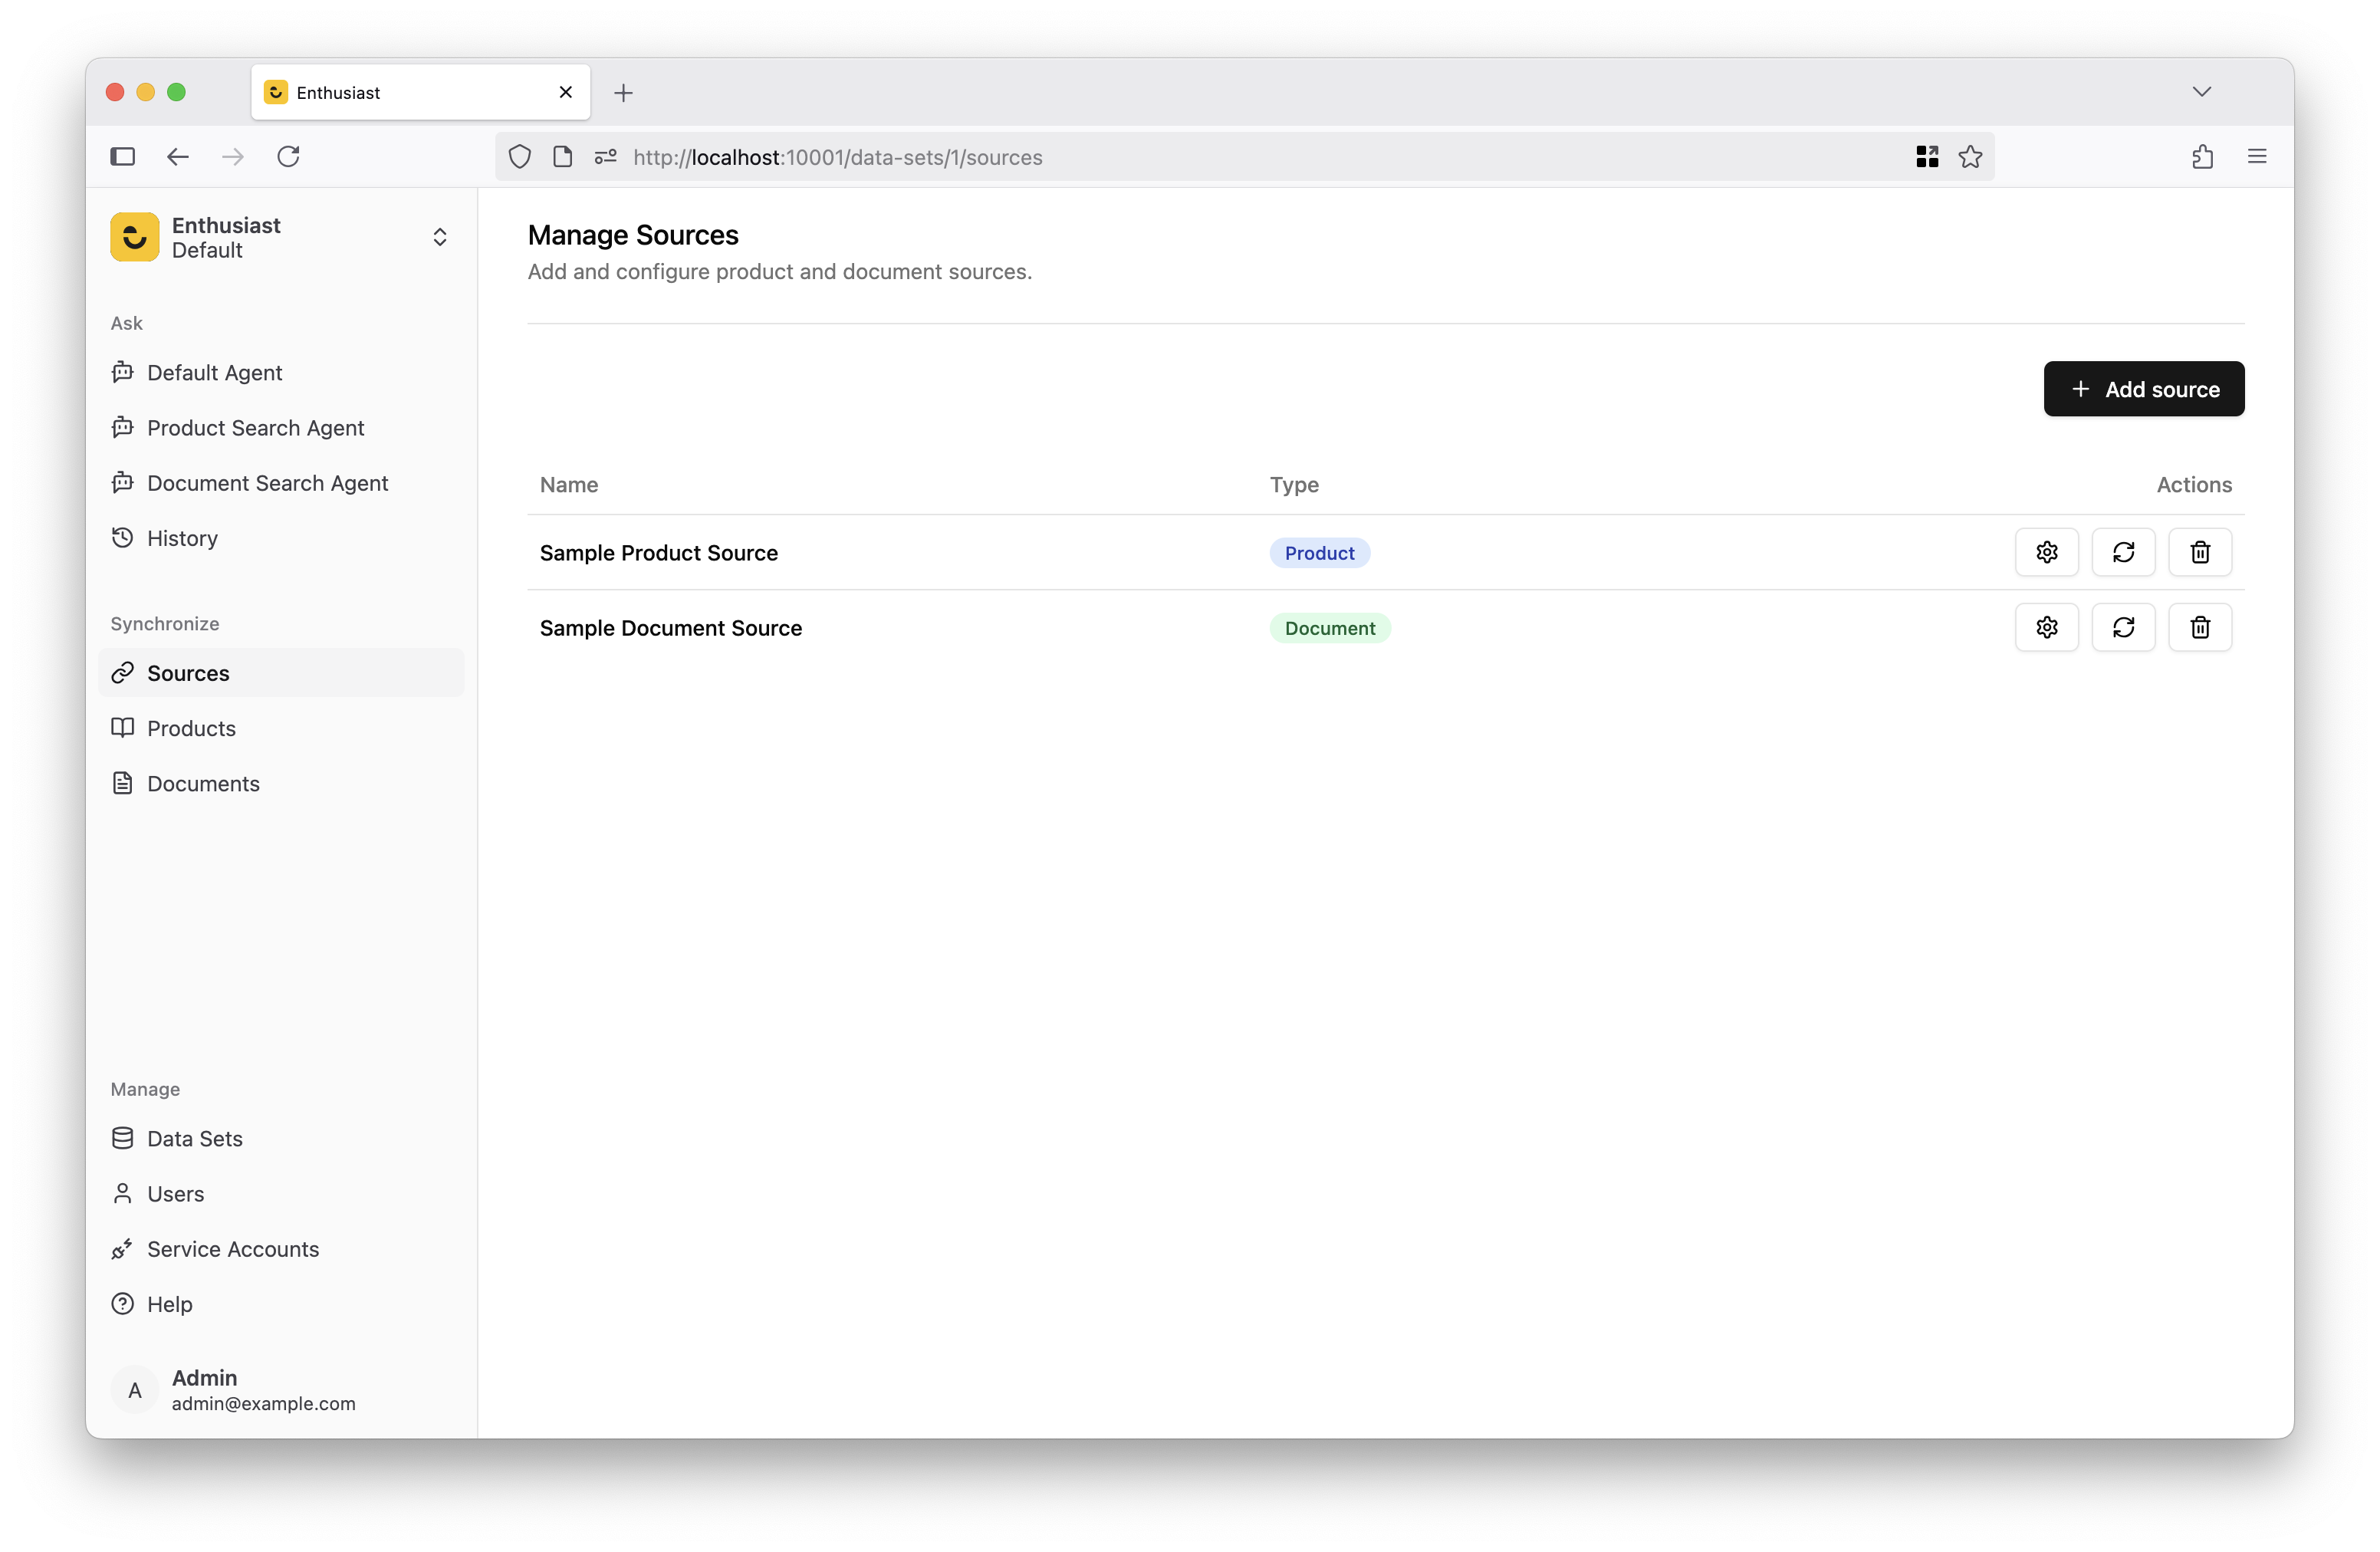Toggle the browser sidebar panel icon

[x=122, y=156]
